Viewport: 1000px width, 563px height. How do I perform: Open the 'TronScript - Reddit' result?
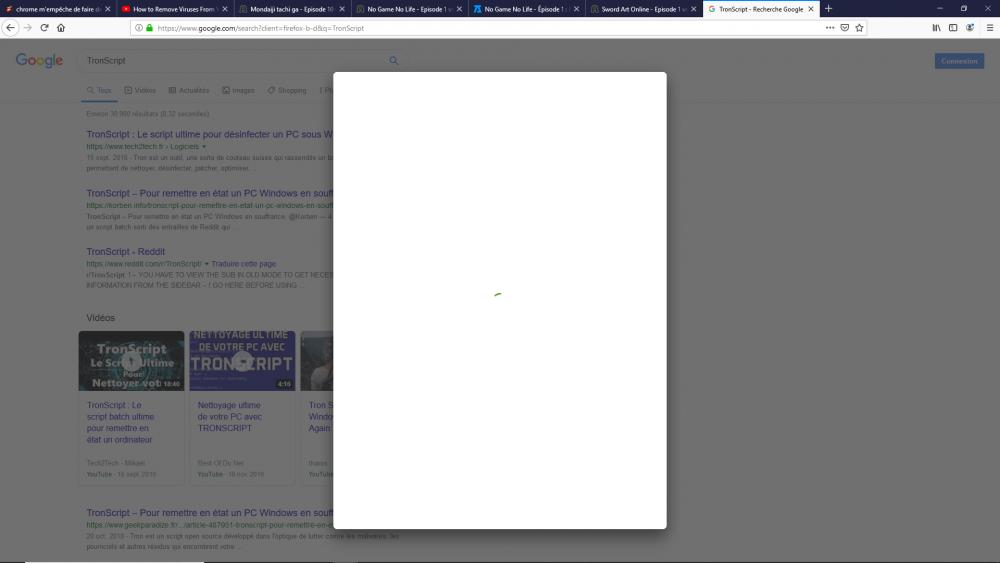pos(126,252)
